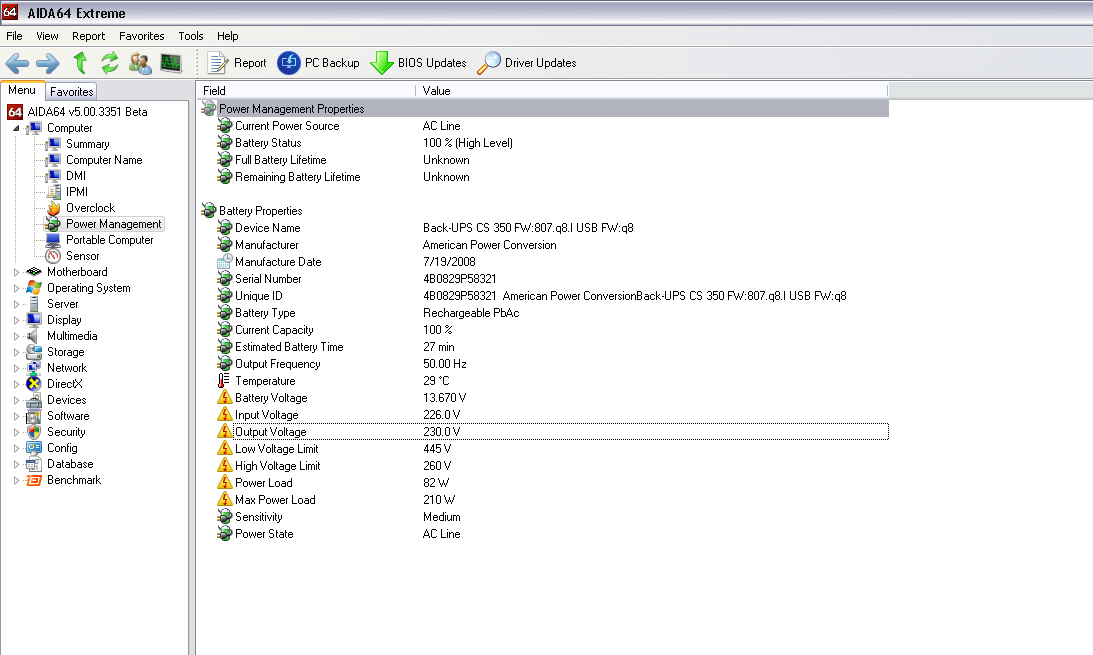Image resolution: width=1093 pixels, height=655 pixels.
Task: Expand the Server tree node
Action: (x=17, y=304)
